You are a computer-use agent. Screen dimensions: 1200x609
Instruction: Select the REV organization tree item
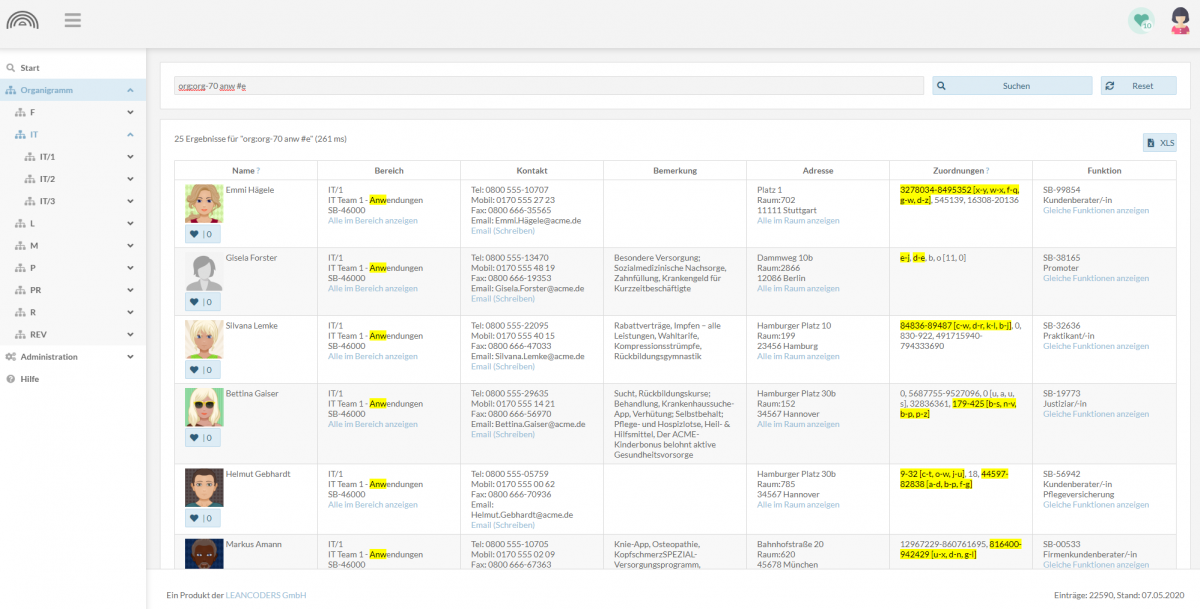[x=38, y=334]
